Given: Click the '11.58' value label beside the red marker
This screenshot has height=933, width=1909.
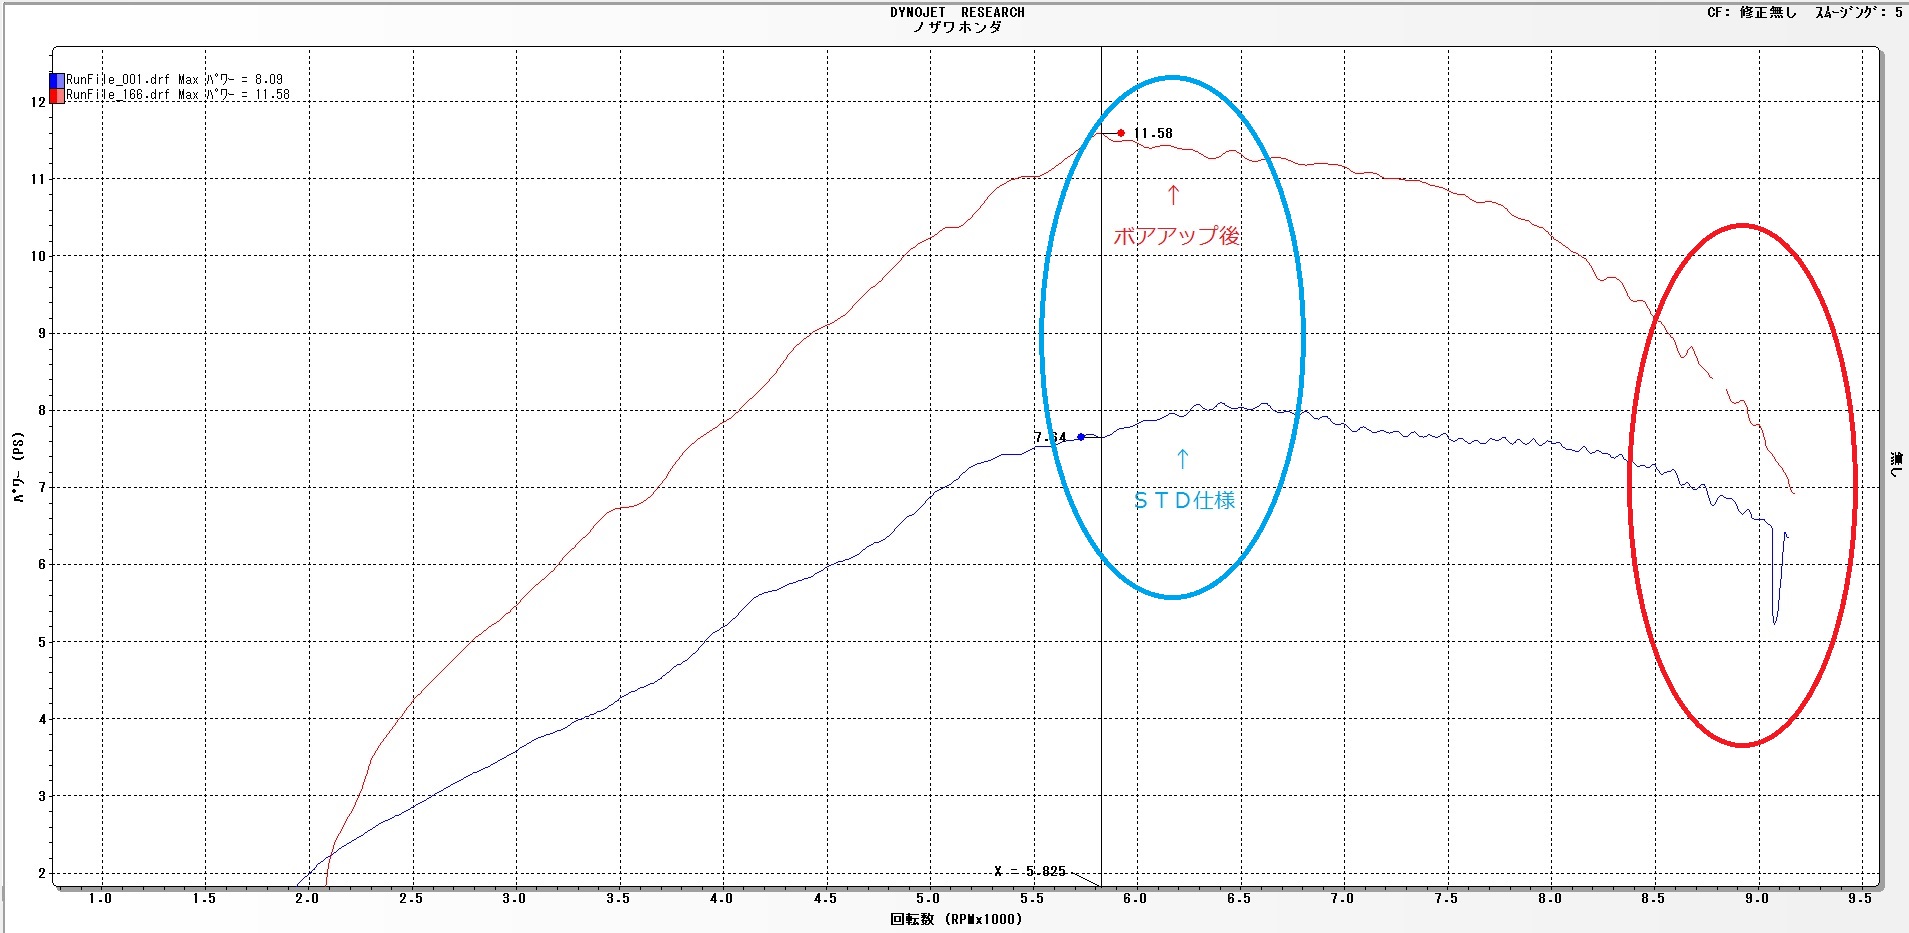Looking at the screenshot, I should coord(1153,133).
